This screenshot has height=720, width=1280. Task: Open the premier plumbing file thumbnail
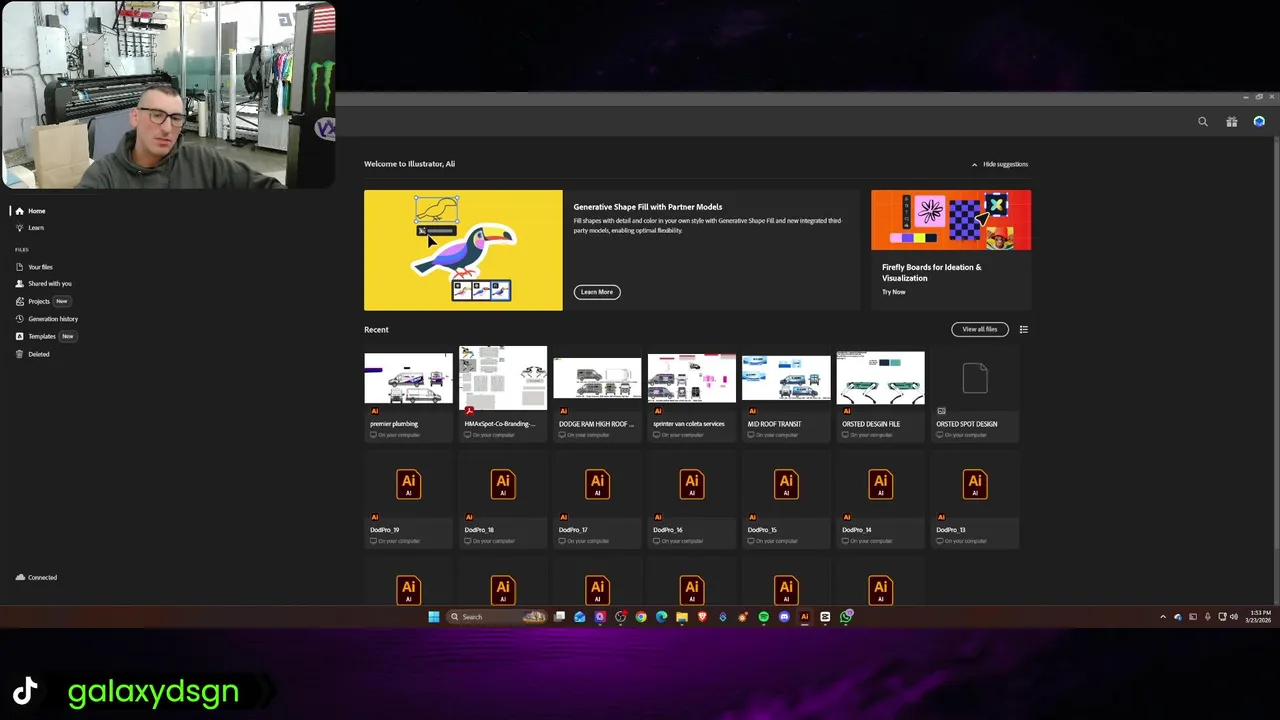coord(408,378)
